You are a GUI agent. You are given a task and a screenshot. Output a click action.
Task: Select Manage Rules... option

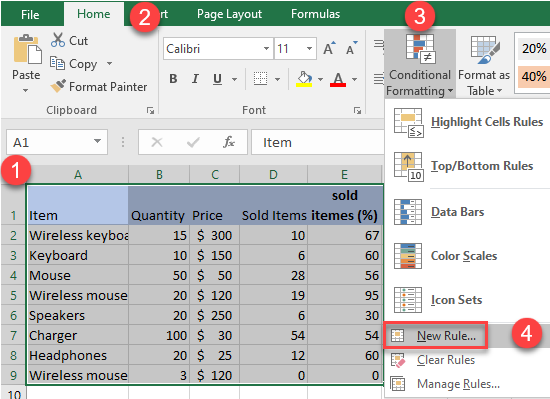pyautogui.click(x=468, y=384)
